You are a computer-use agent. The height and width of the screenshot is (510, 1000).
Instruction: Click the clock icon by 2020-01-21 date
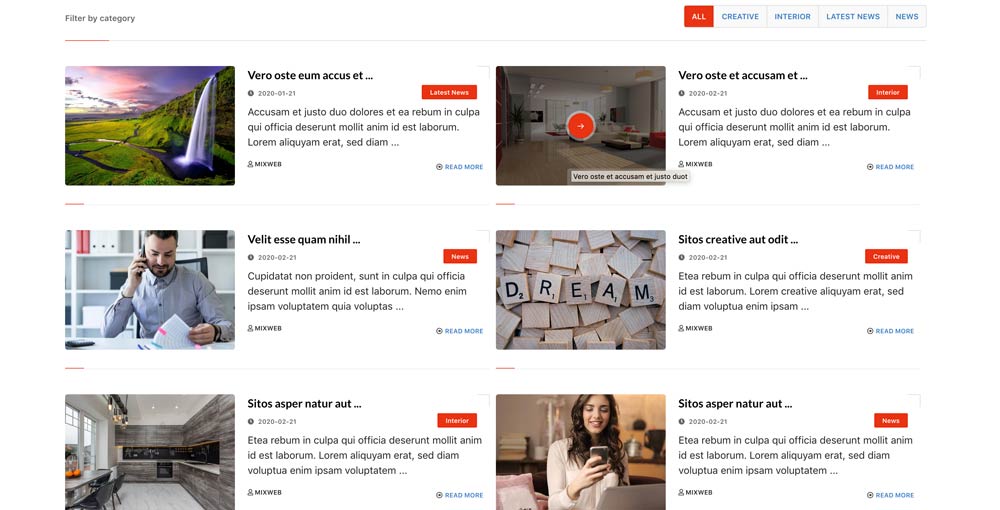tap(251, 93)
